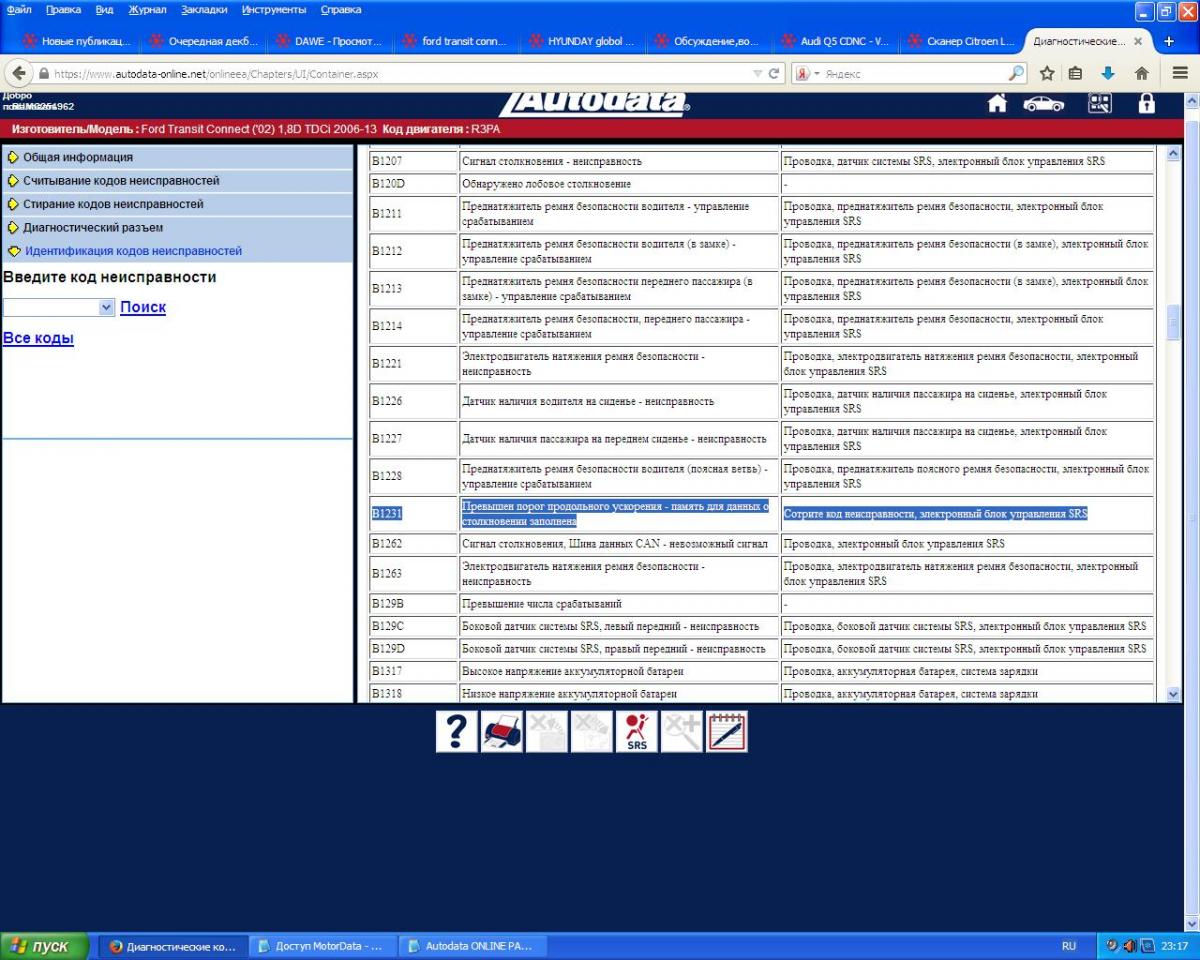The height and width of the screenshot is (960, 1200).
Task: Click code table scrollbar up arrow
Action: (1173, 153)
